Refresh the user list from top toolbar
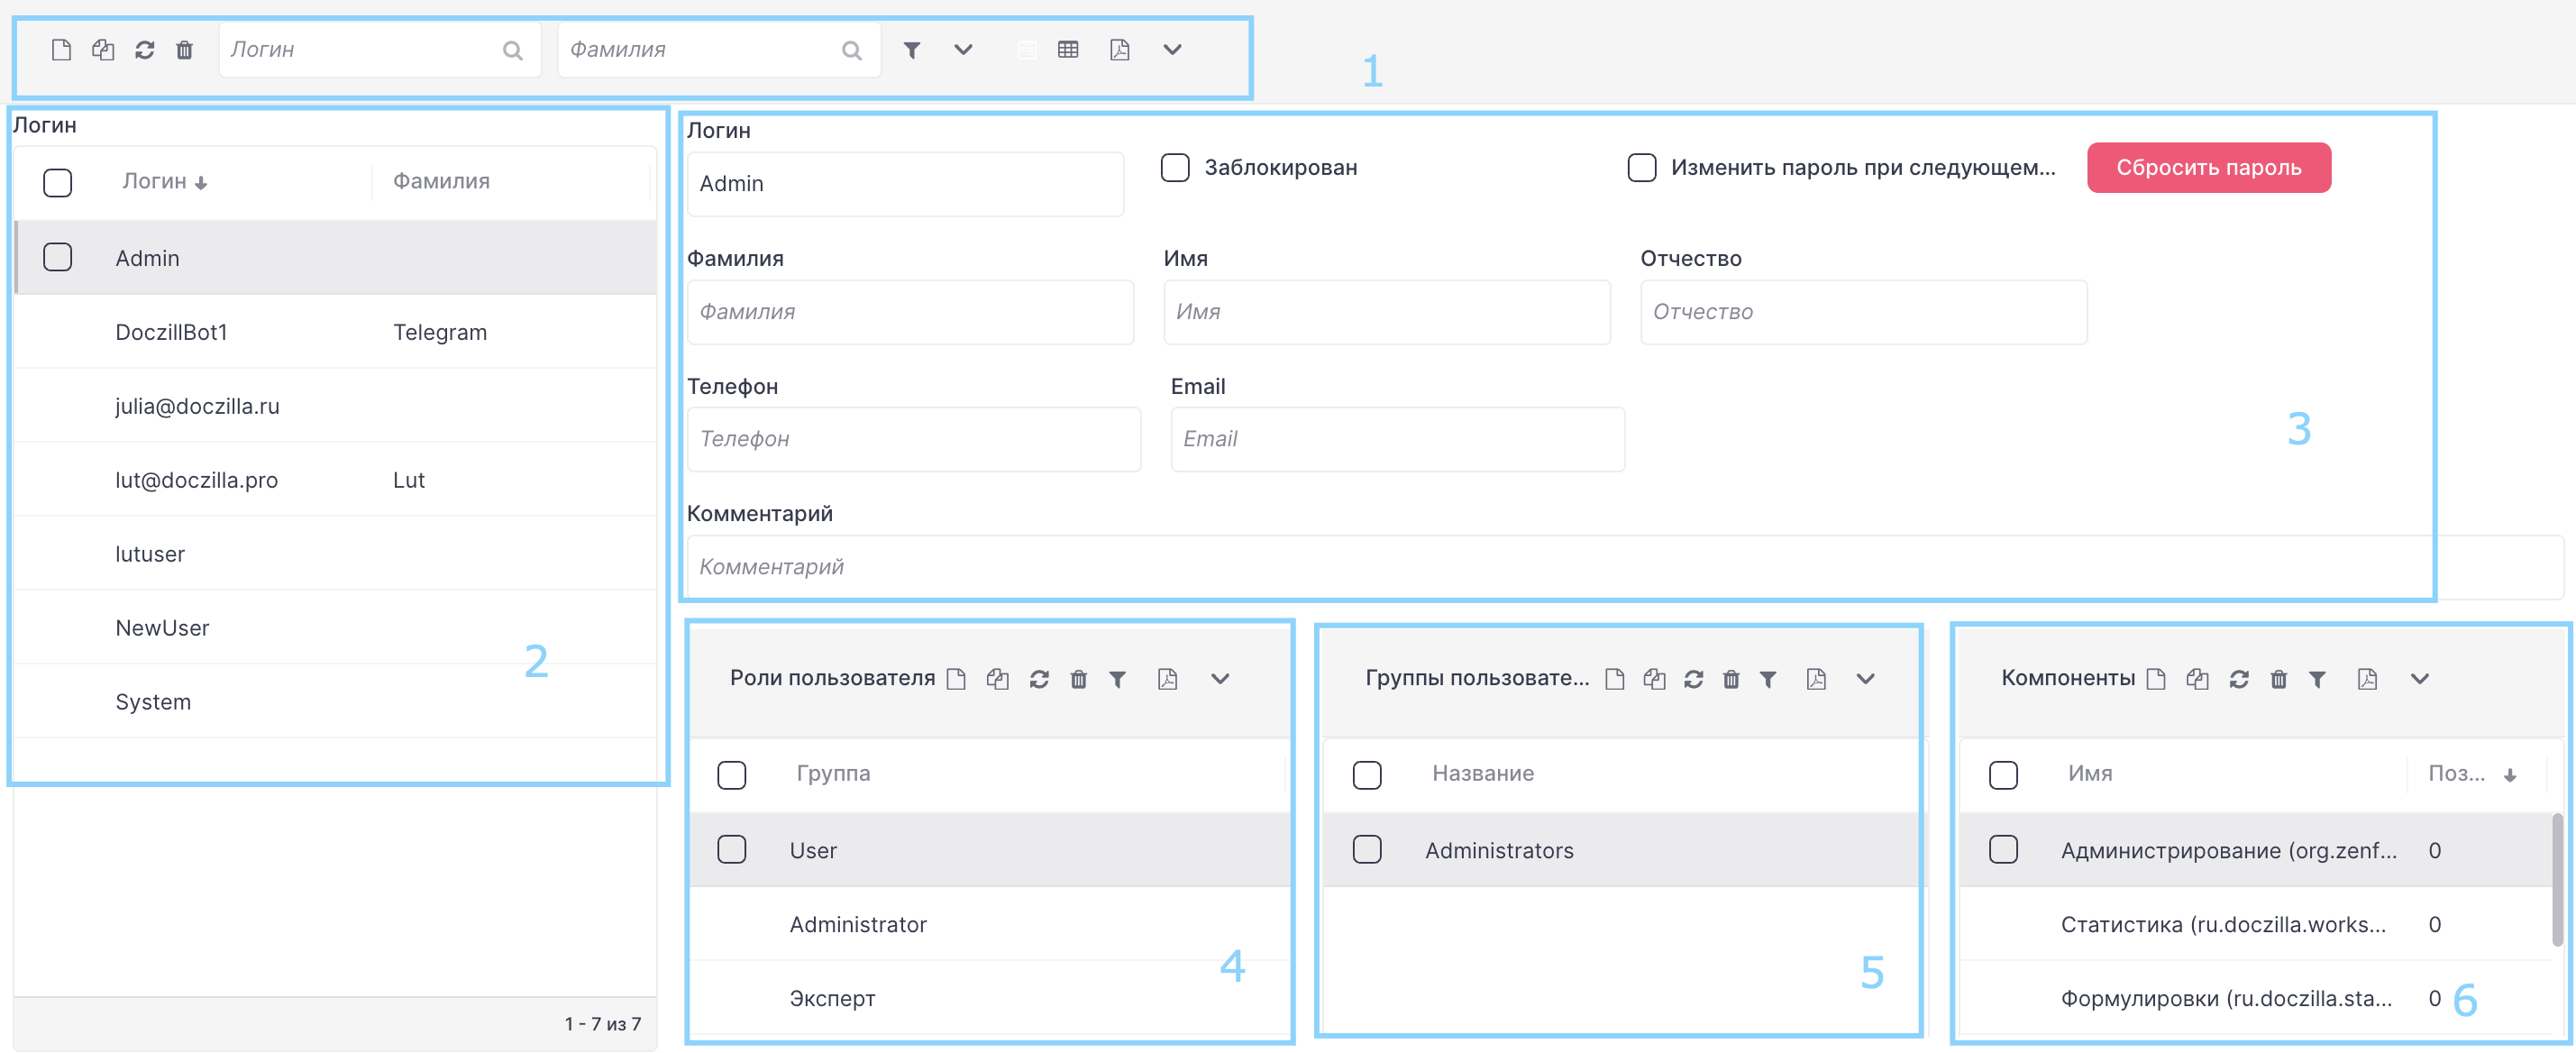 tap(145, 50)
